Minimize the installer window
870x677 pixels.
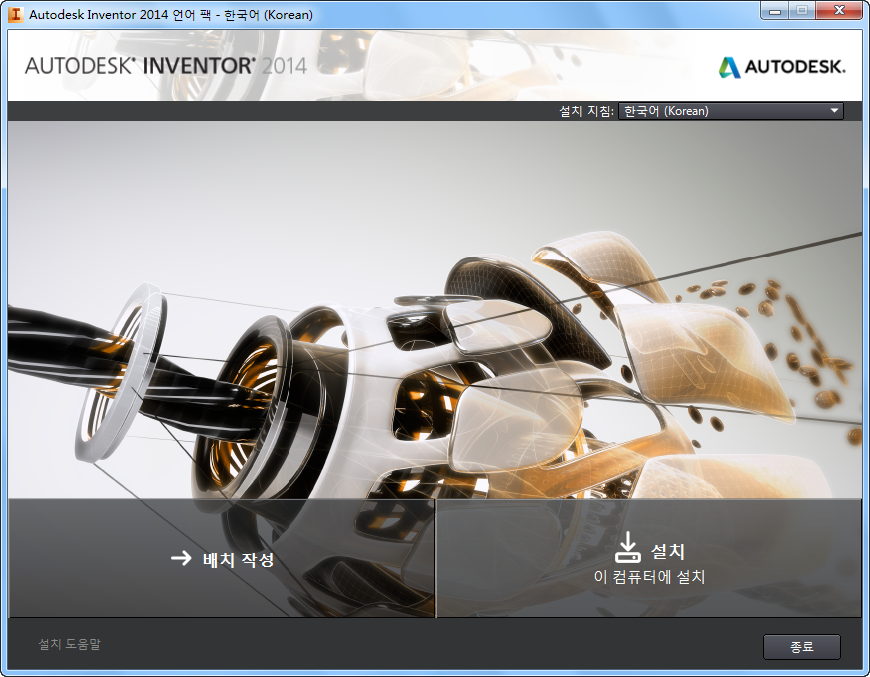pos(775,11)
